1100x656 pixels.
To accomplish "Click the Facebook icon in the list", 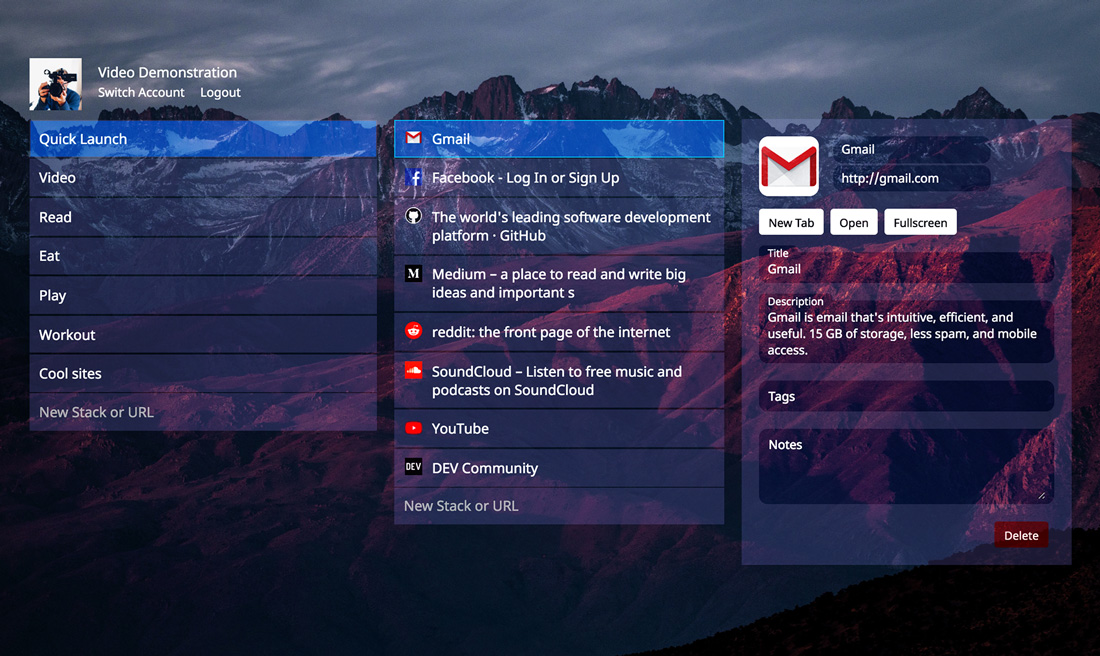I will [x=413, y=178].
